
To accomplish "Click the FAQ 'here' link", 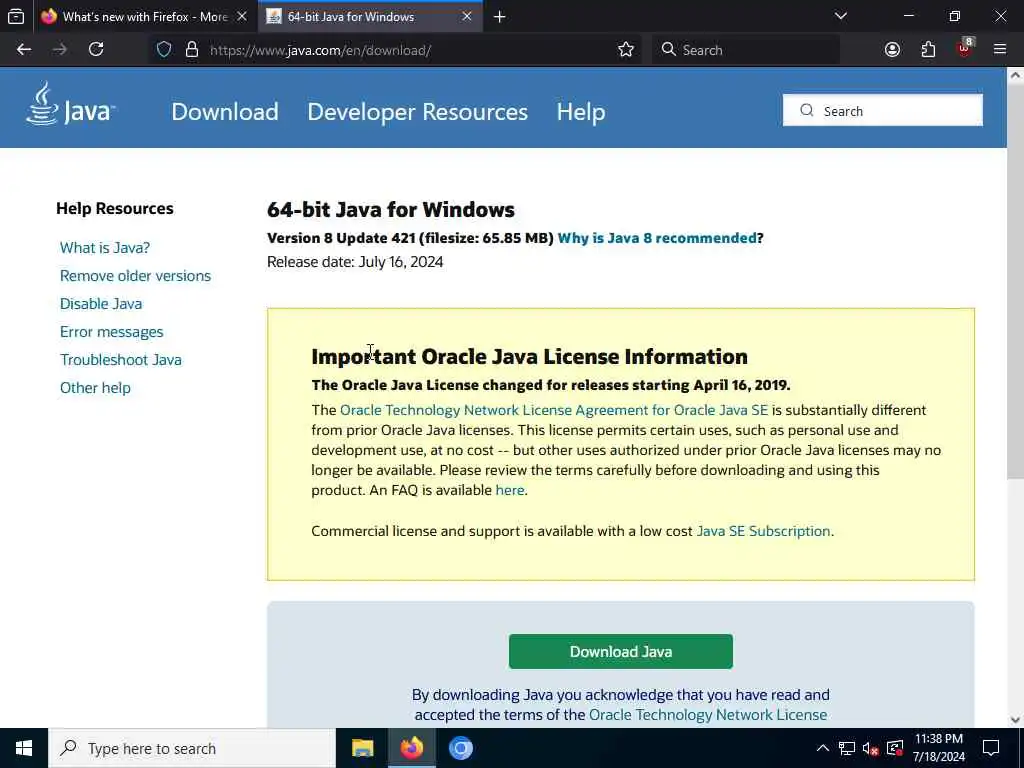I will click(509, 490).
